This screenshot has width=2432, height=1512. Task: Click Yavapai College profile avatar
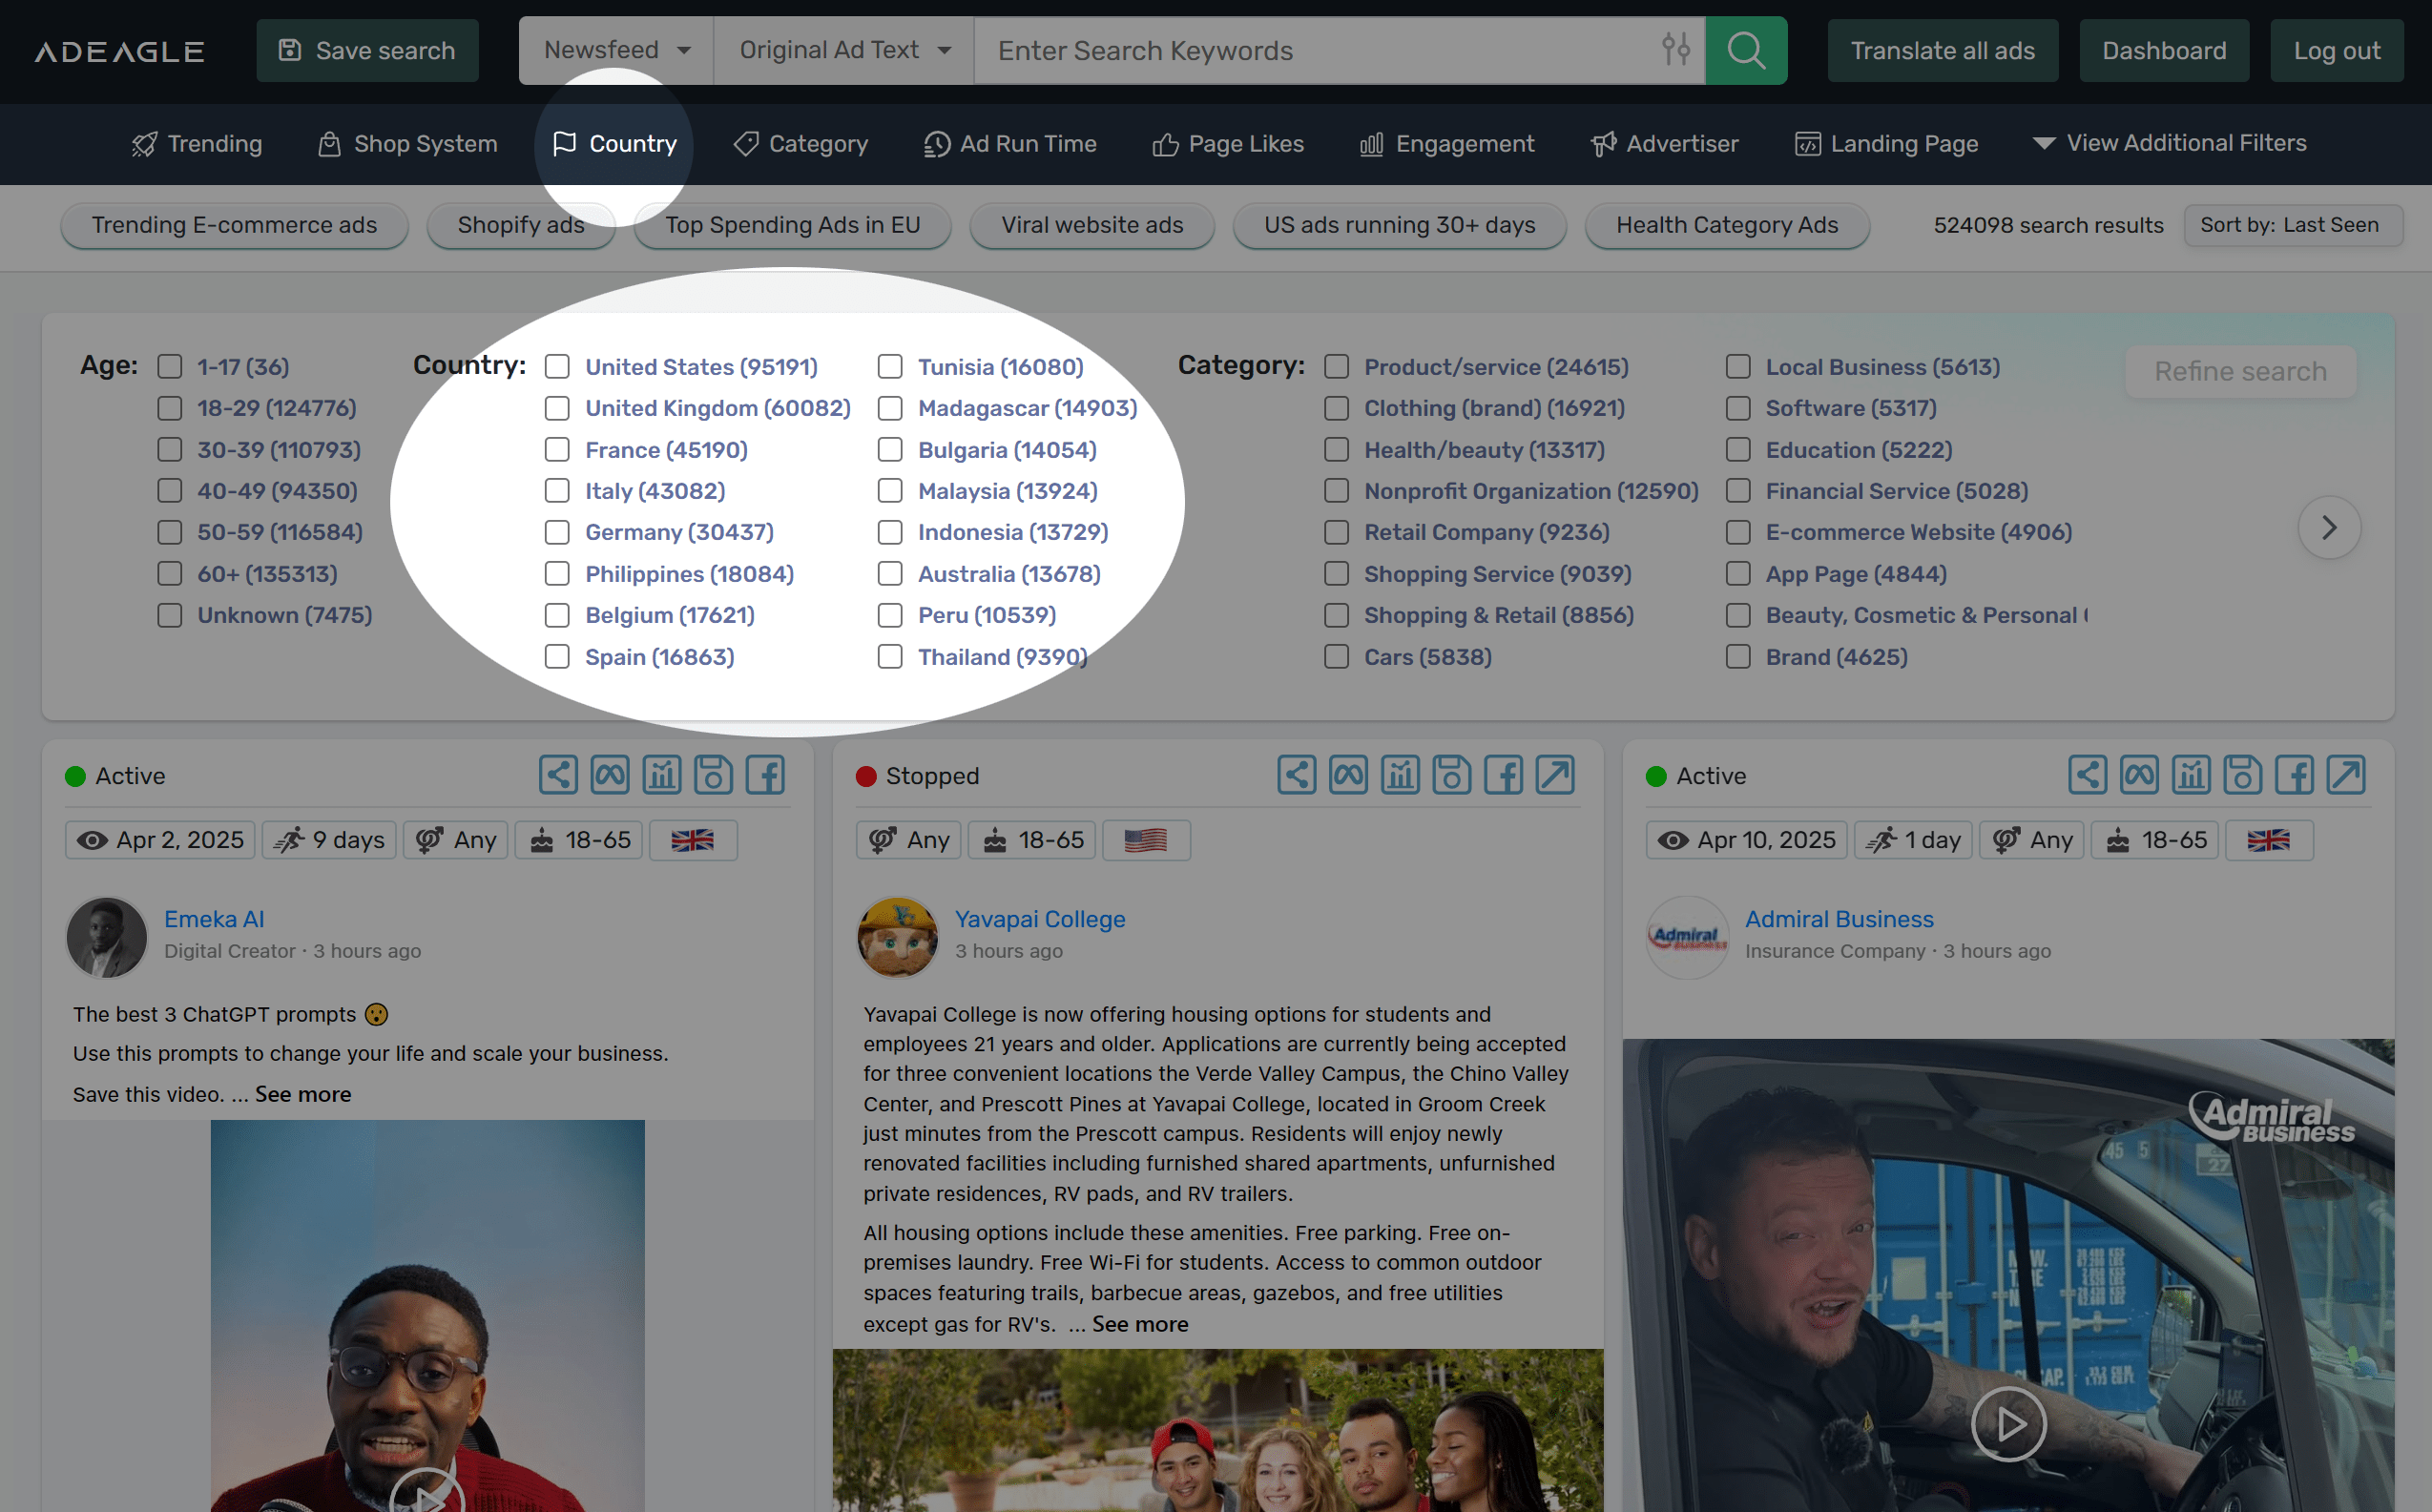coord(897,936)
